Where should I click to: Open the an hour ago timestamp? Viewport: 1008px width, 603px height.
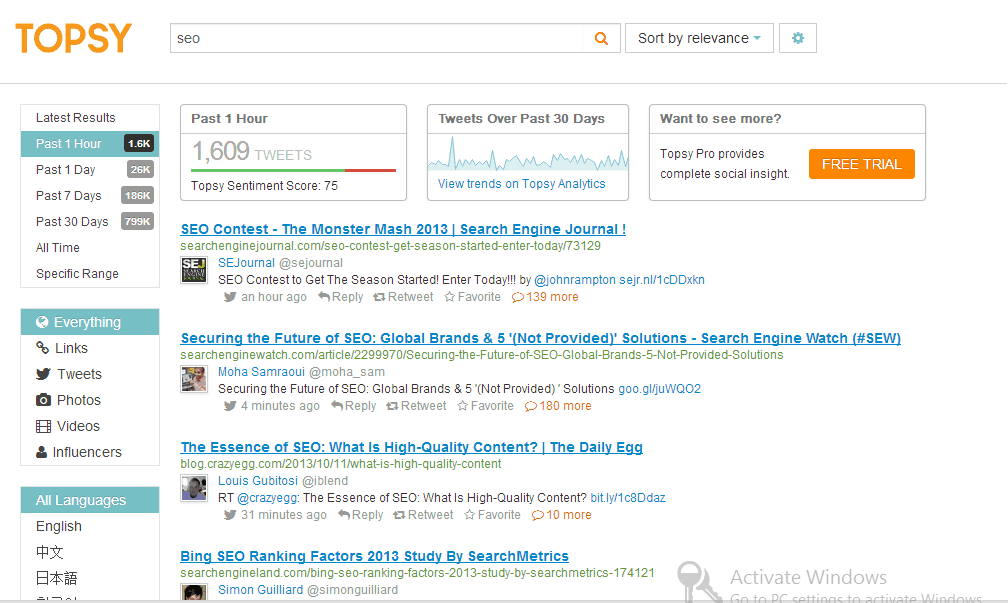274,297
